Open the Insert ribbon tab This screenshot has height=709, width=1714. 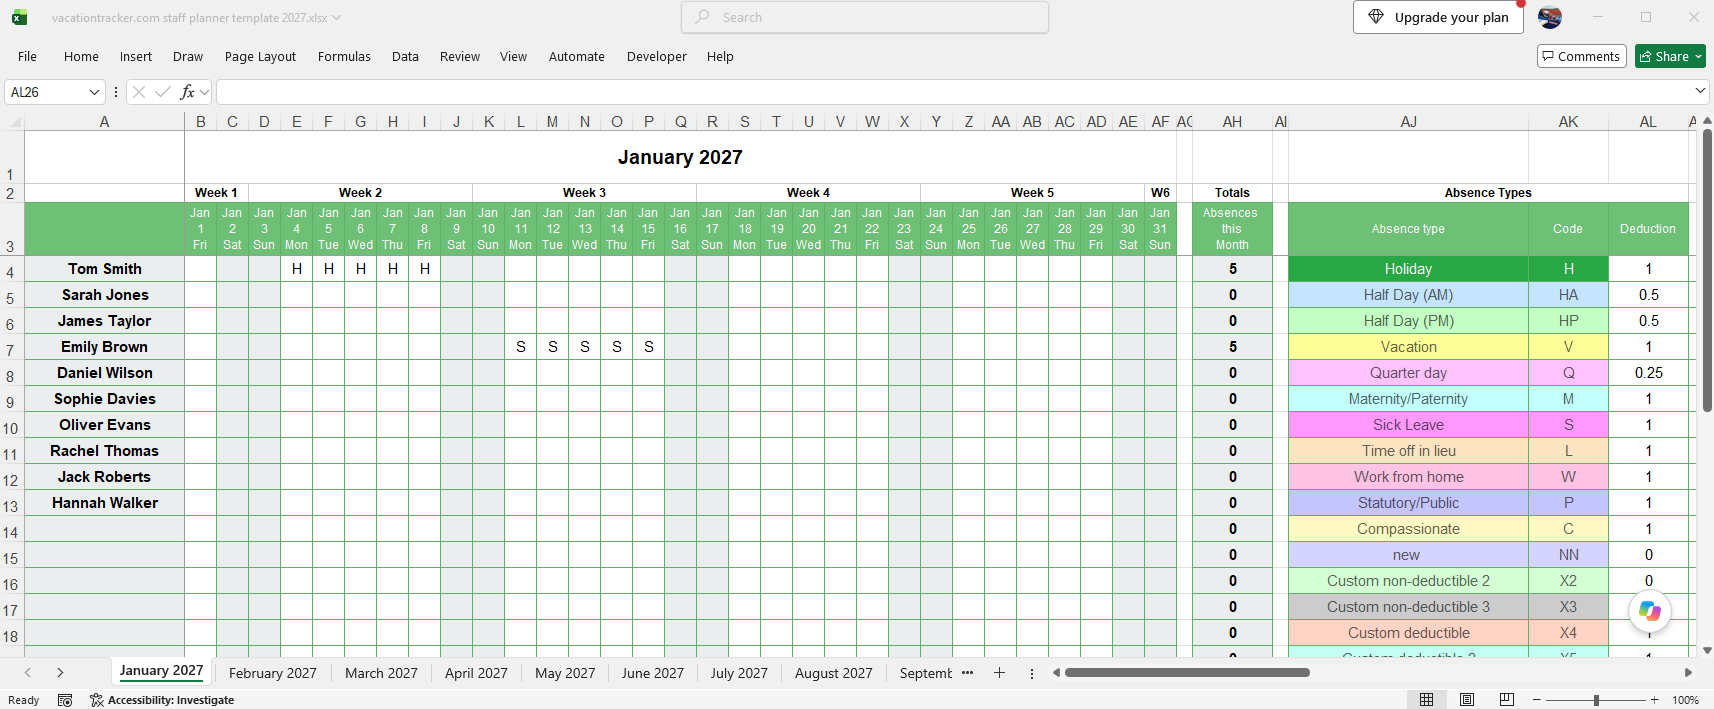pos(136,57)
